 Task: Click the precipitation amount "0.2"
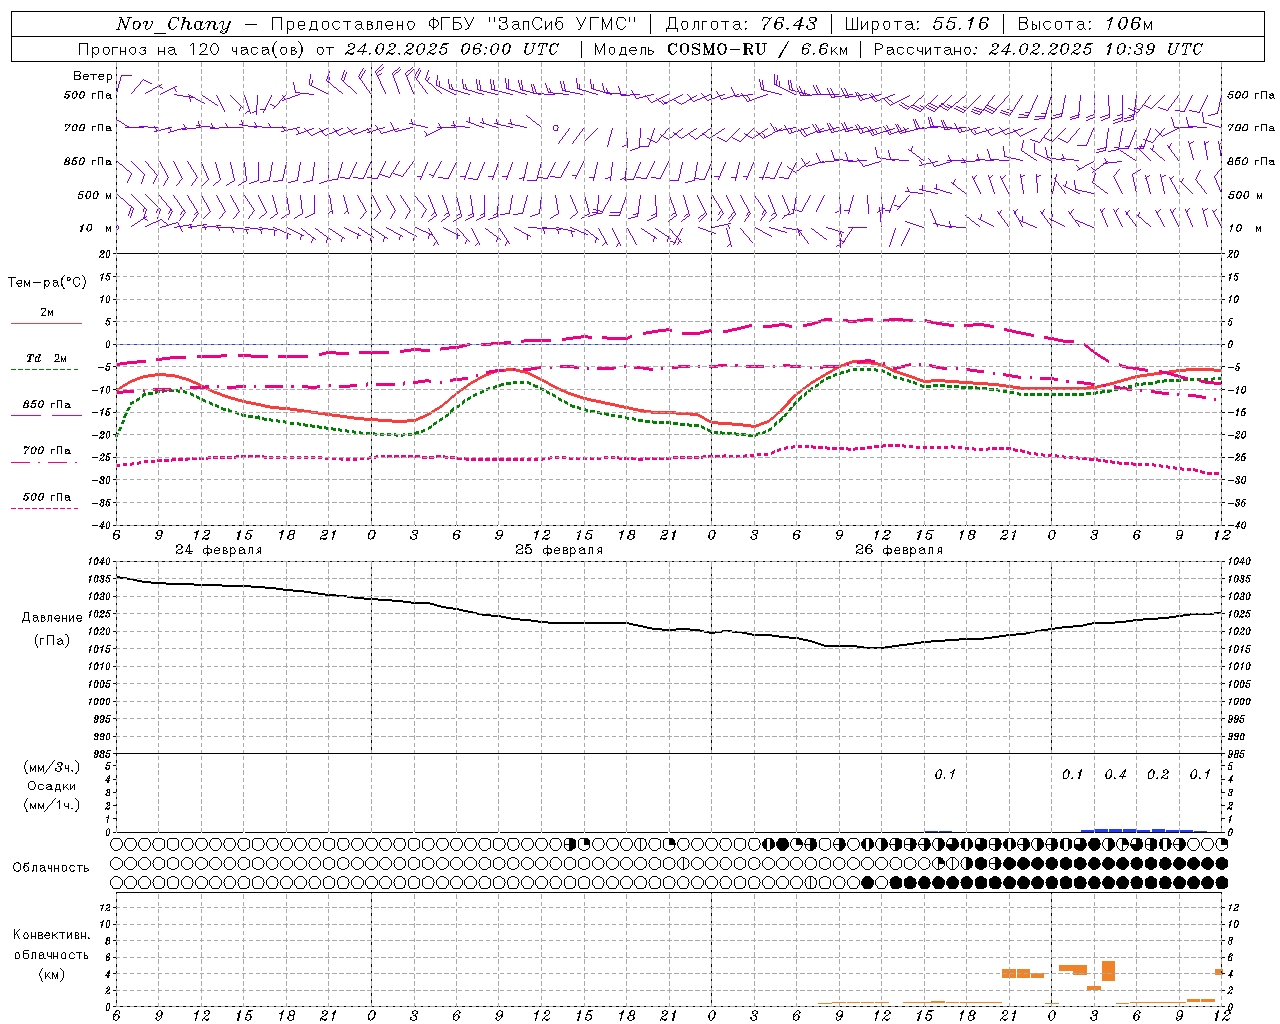pos(1158,775)
